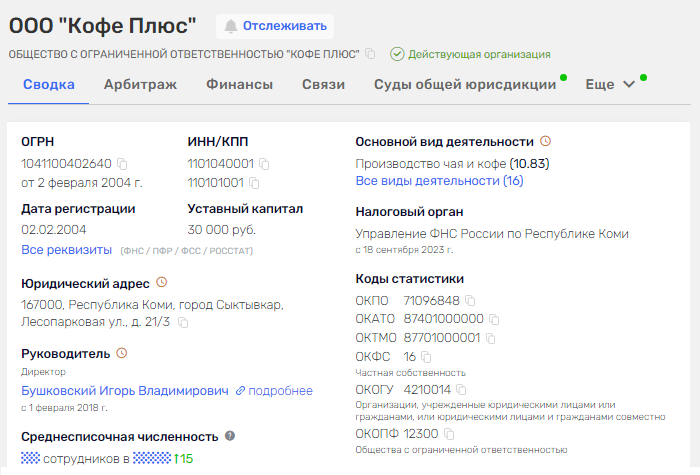
Task: Click the date text с 18 сентября 2023 г.
Action: tap(404, 250)
